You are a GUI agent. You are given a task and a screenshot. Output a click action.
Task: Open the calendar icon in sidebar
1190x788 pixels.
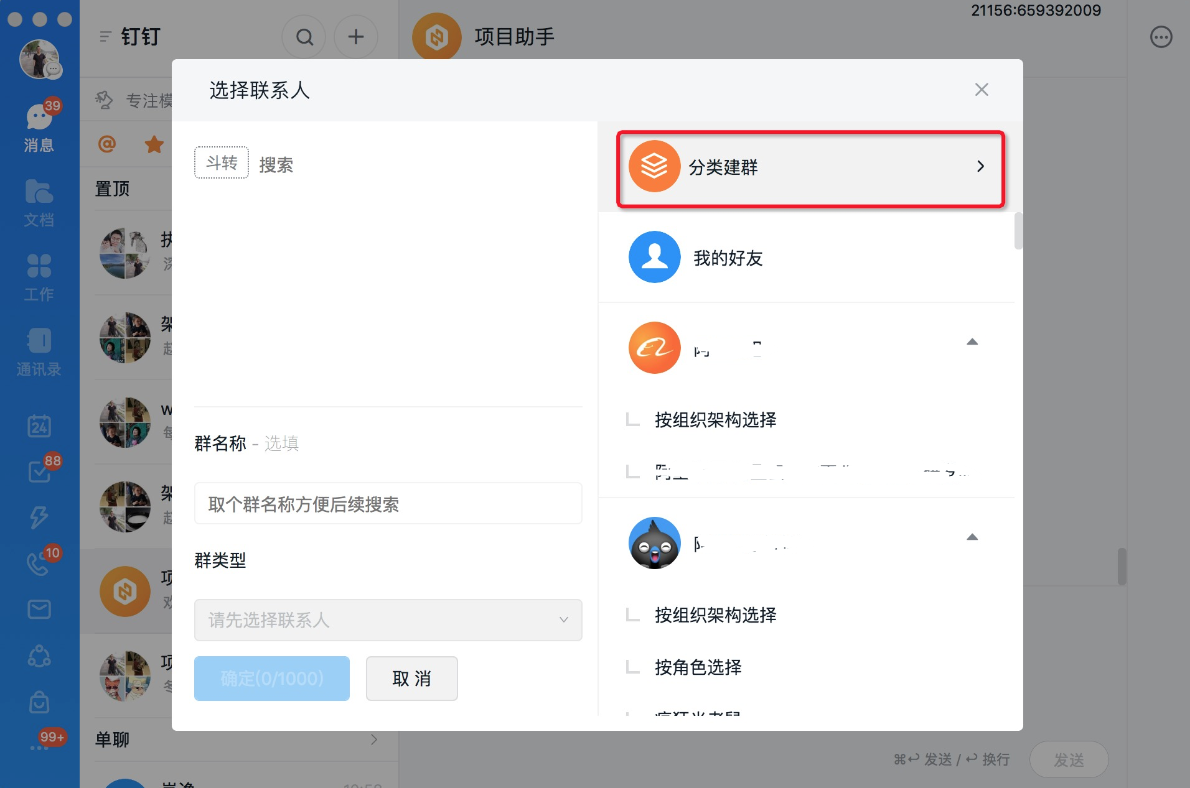click(39, 426)
